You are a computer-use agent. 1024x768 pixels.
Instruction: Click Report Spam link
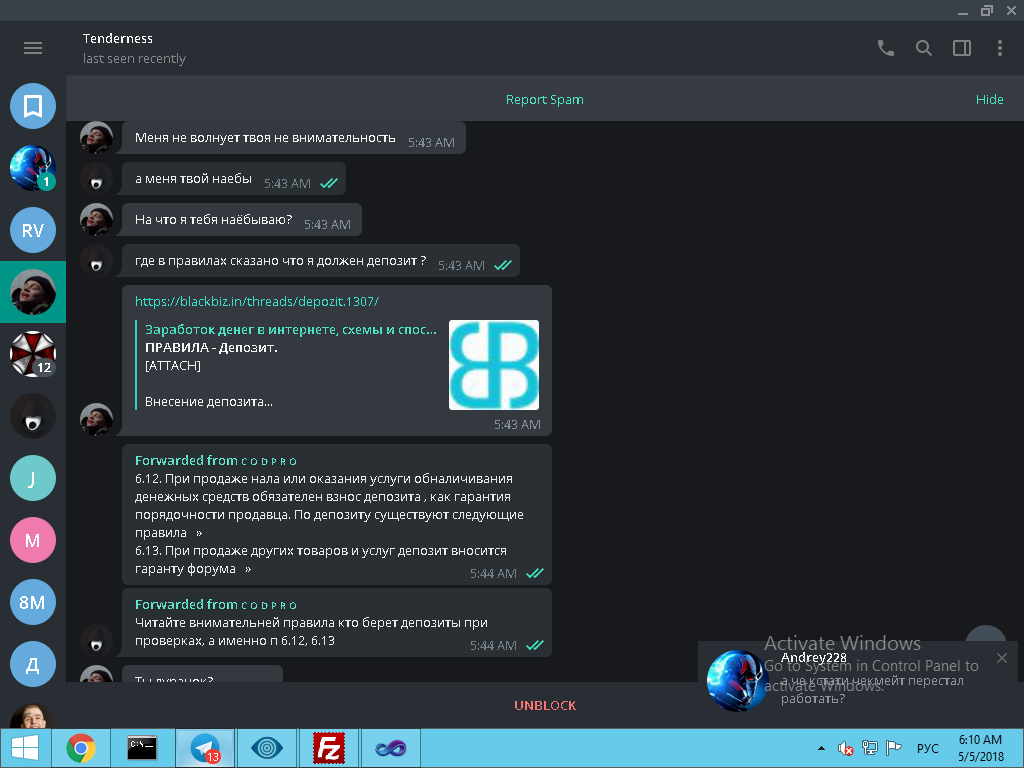(544, 100)
